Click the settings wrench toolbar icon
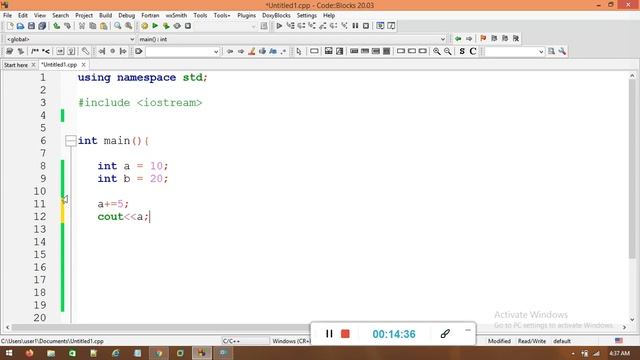 [x=562, y=51]
